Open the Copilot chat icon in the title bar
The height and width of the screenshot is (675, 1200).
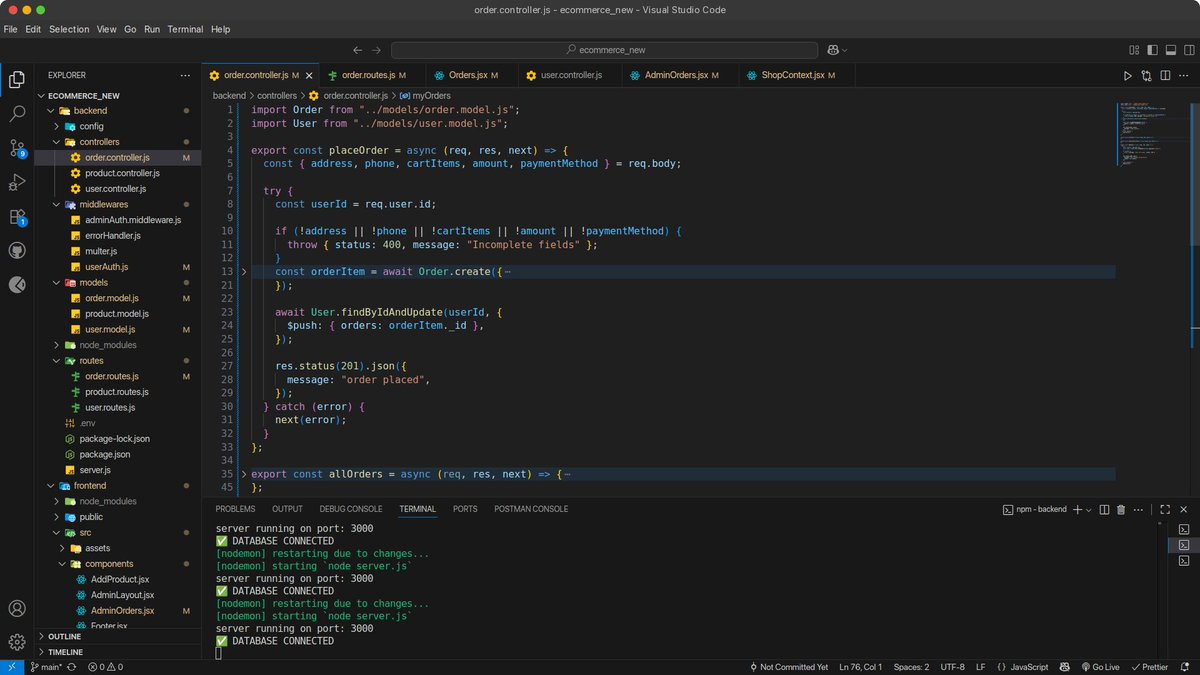coord(832,50)
